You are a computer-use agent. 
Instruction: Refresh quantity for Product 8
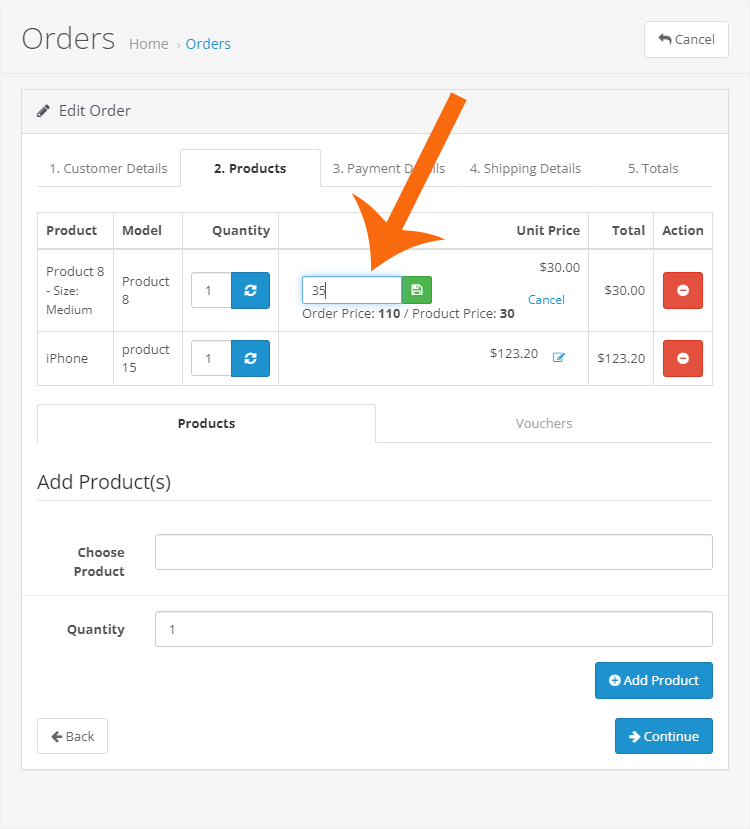coord(250,290)
